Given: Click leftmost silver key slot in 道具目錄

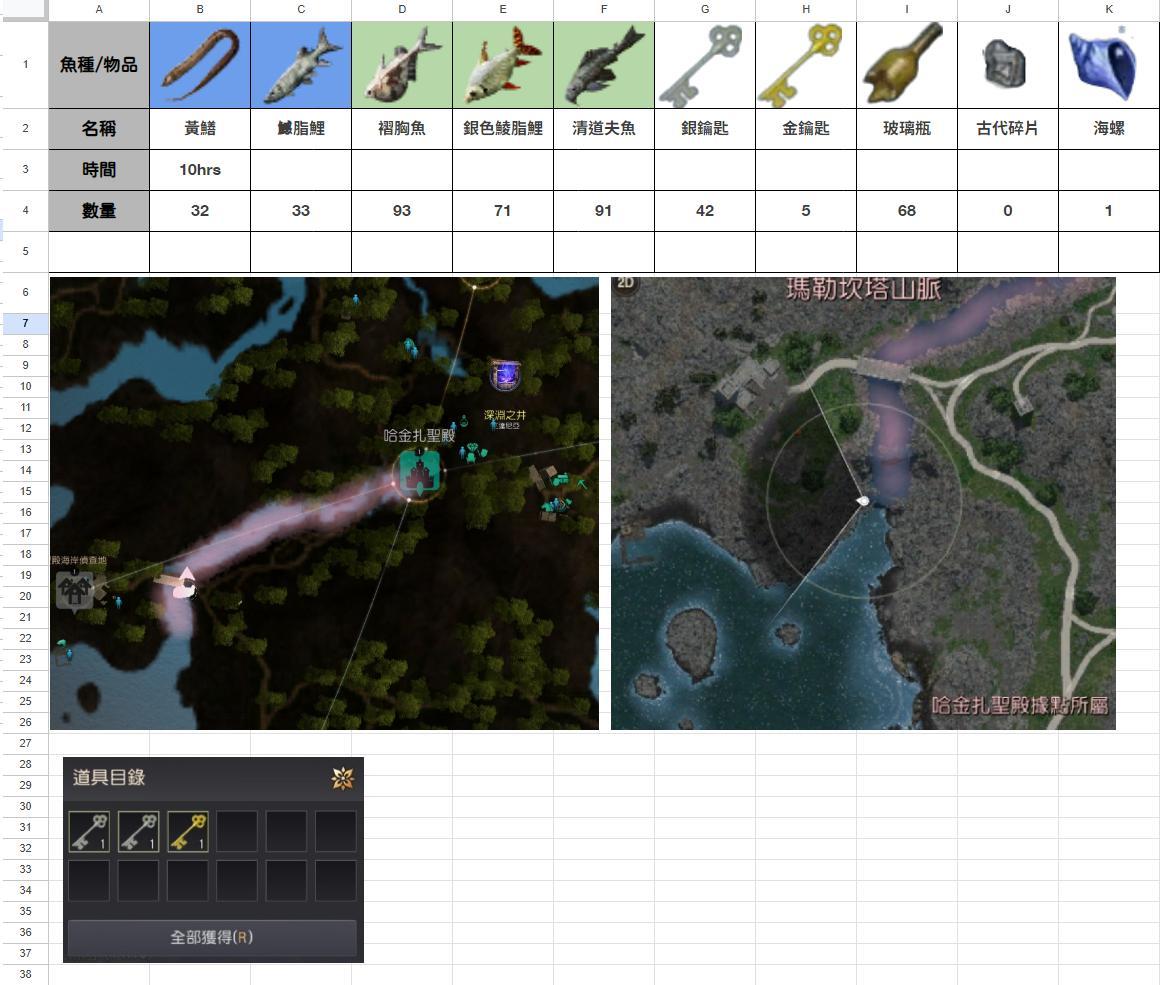Looking at the screenshot, I should click(89, 832).
